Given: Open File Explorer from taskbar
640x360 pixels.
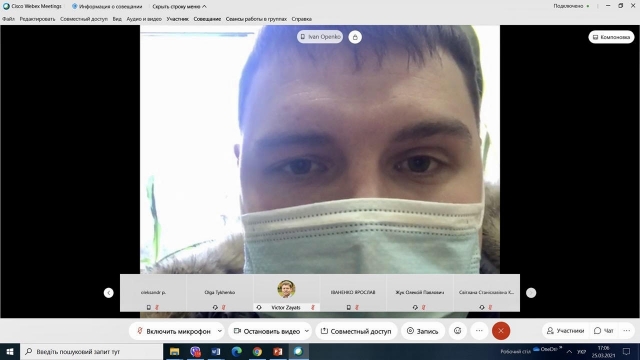Looking at the screenshot, I should tap(174, 351).
